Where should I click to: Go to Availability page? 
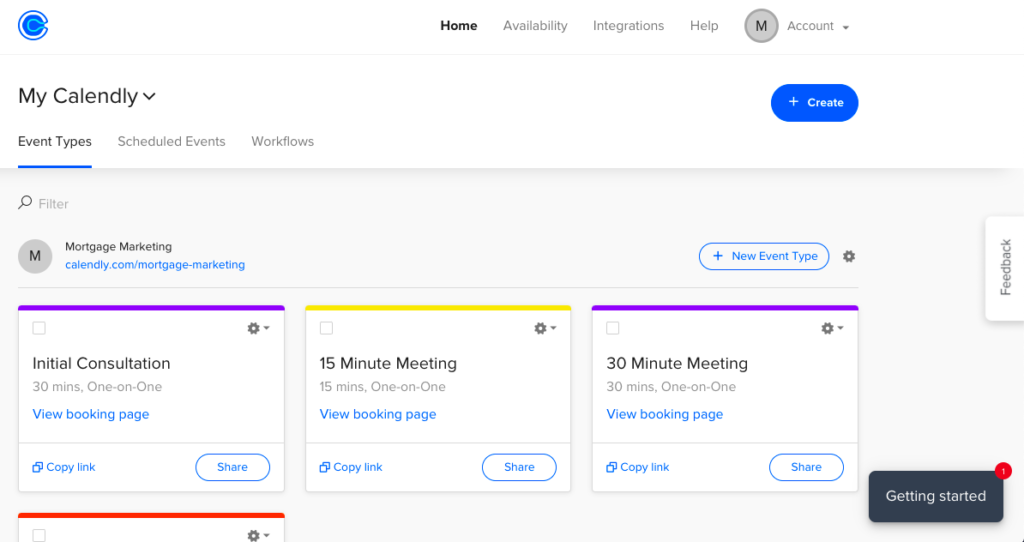pyautogui.click(x=535, y=26)
